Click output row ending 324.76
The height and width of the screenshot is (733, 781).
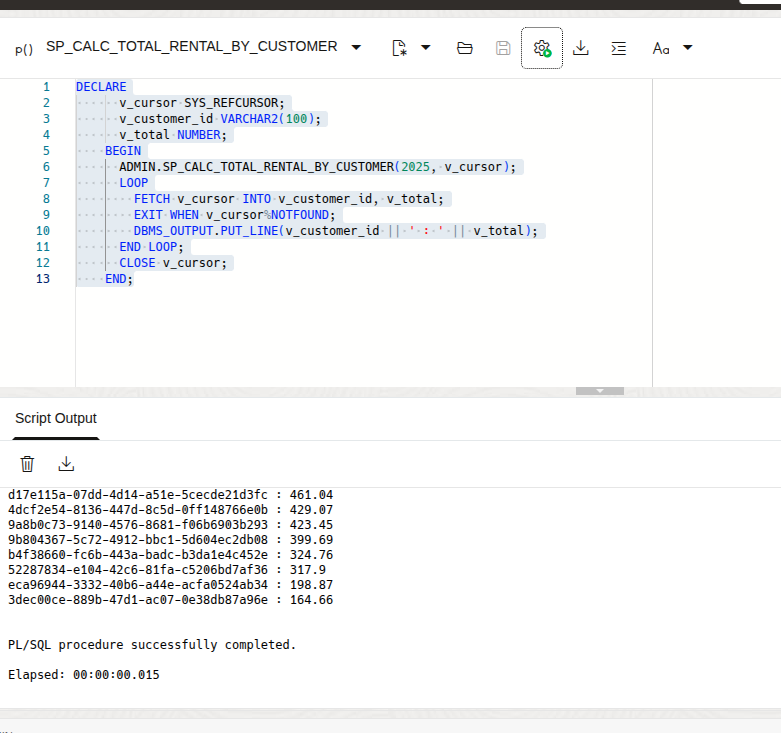(170, 555)
